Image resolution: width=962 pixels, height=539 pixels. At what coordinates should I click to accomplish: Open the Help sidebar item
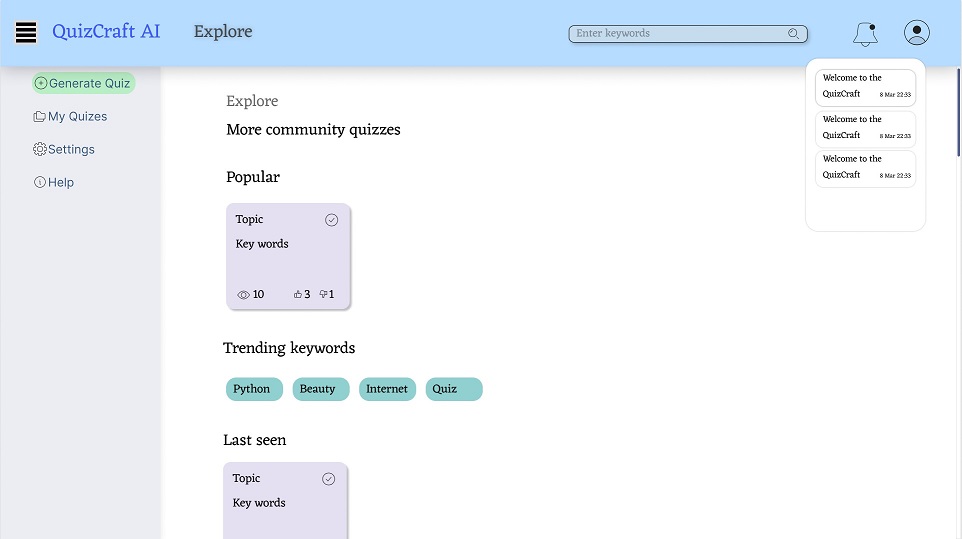(x=54, y=182)
